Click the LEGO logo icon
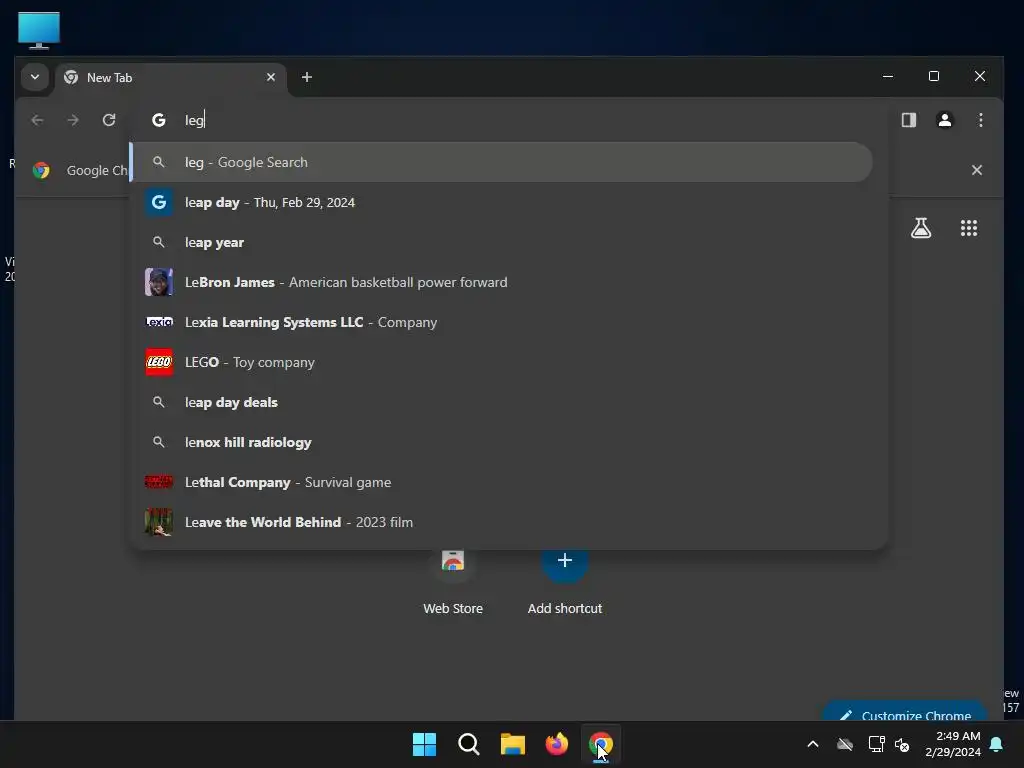This screenshot has height=768, width=1024. [x=159, y=362]
